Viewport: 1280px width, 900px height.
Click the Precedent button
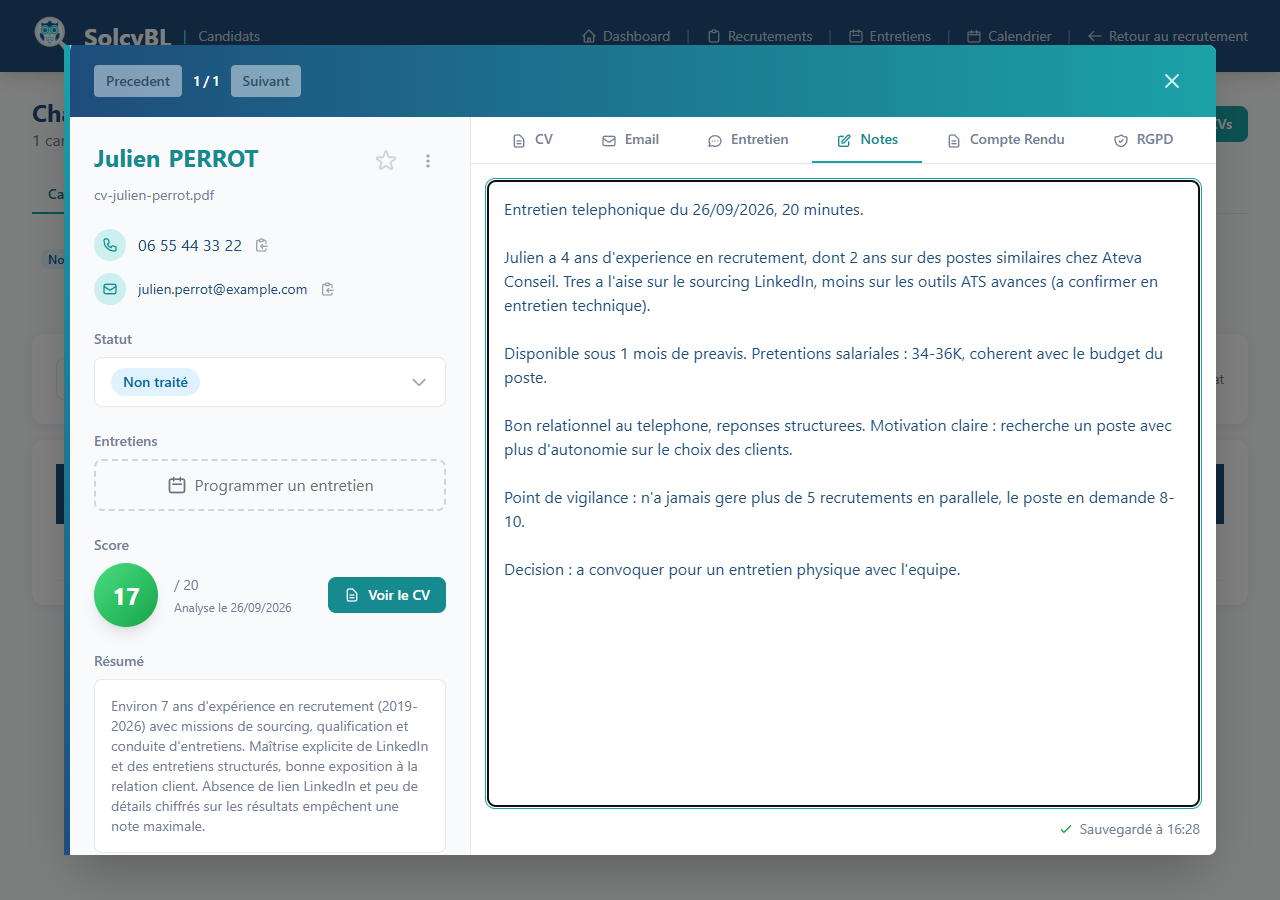[x=138, y=81]
